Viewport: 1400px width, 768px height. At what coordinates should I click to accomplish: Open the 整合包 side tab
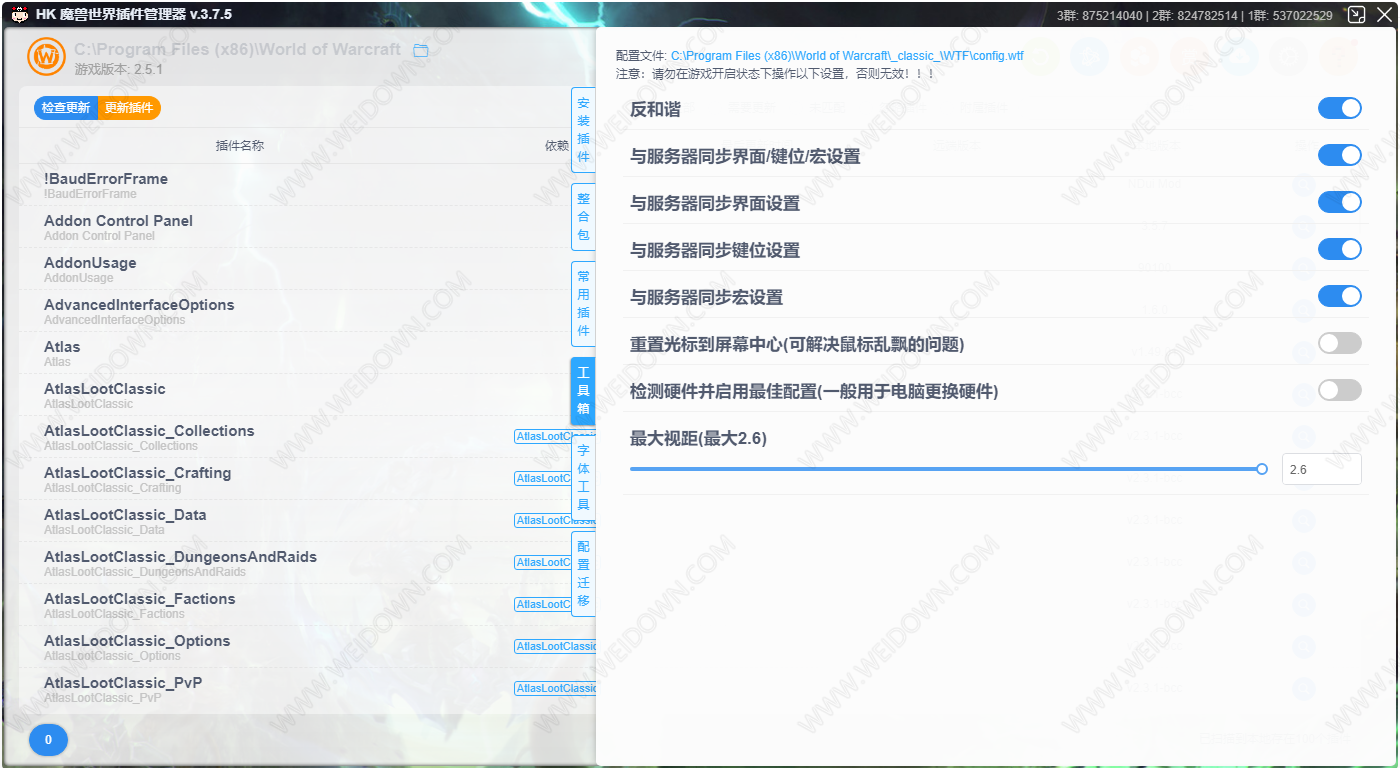pyautogui.click(x=583, y=216)
